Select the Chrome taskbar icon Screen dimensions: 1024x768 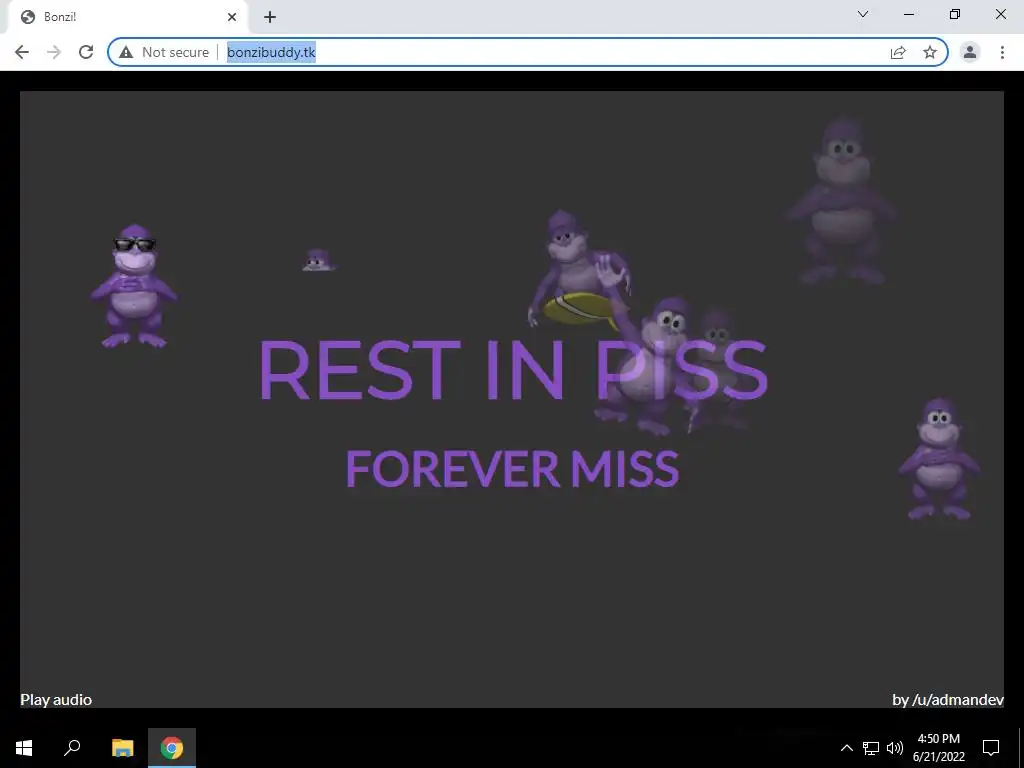172,748
